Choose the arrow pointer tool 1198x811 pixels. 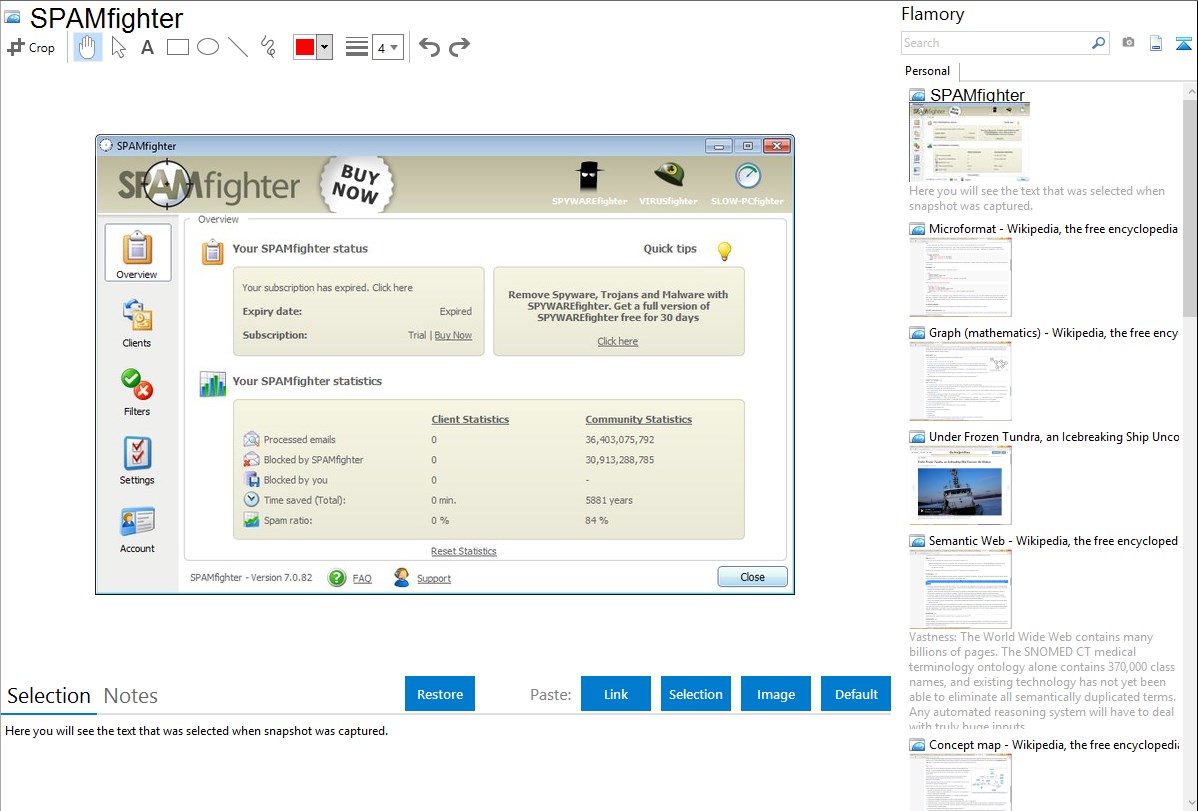click(118, 47)
